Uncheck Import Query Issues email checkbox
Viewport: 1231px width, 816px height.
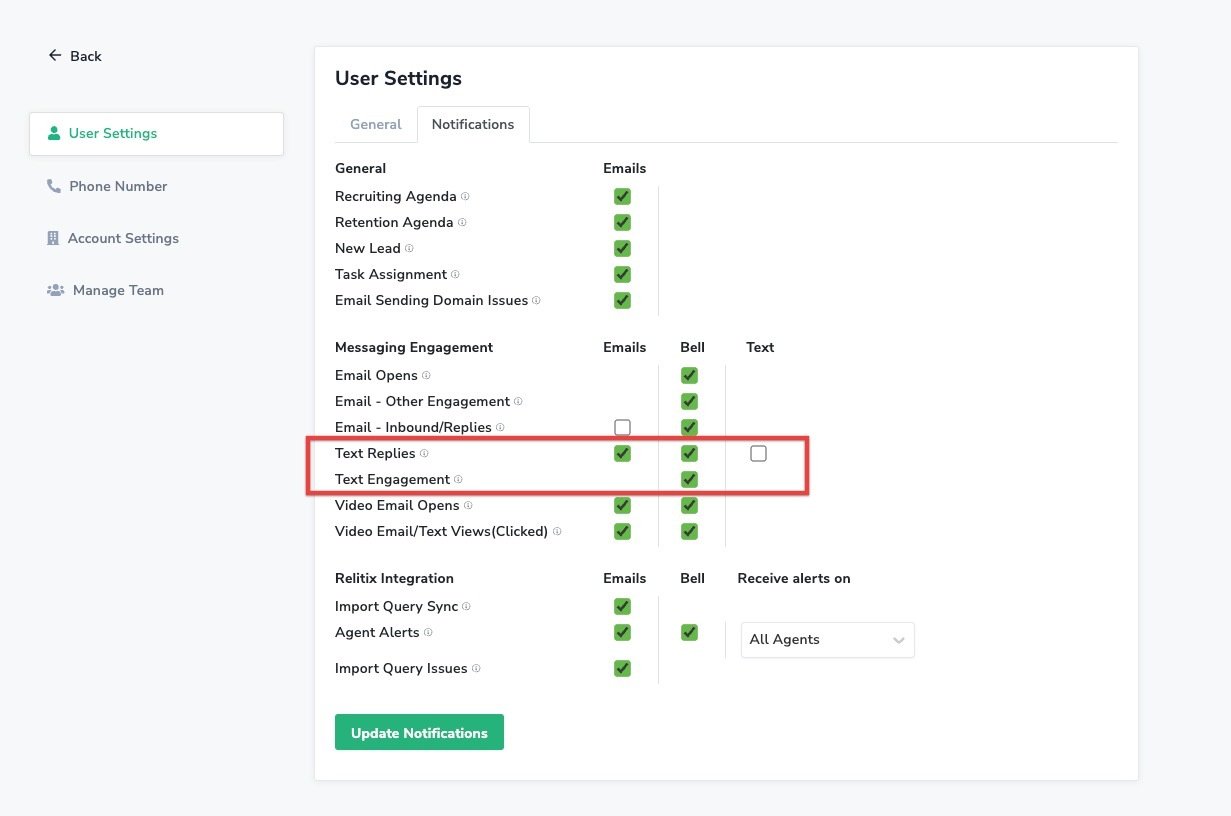(x=622, y=668)
